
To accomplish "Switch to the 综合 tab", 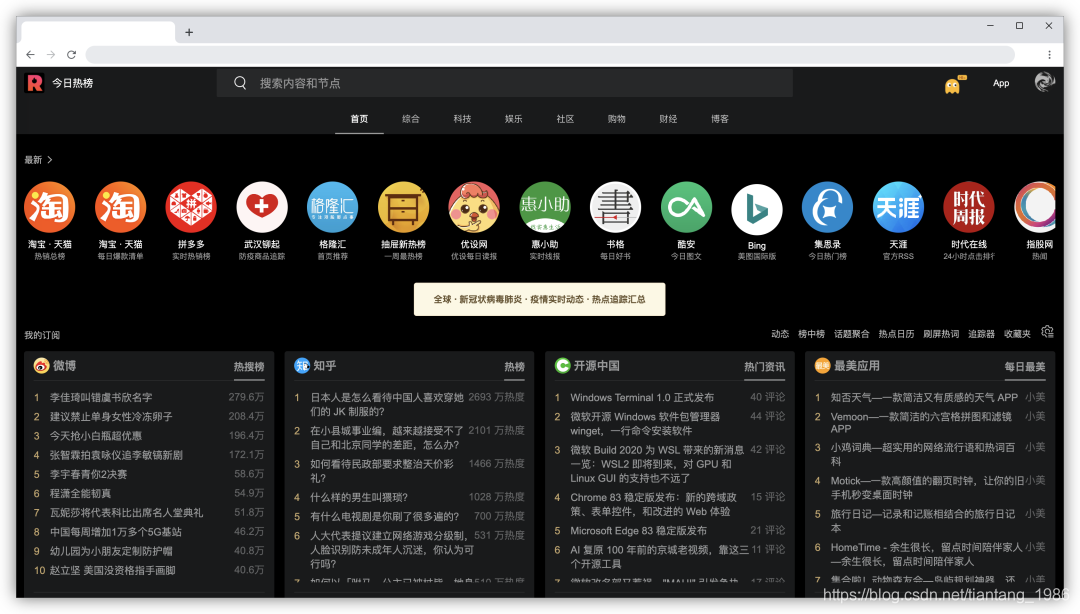I will pos(411,119).
